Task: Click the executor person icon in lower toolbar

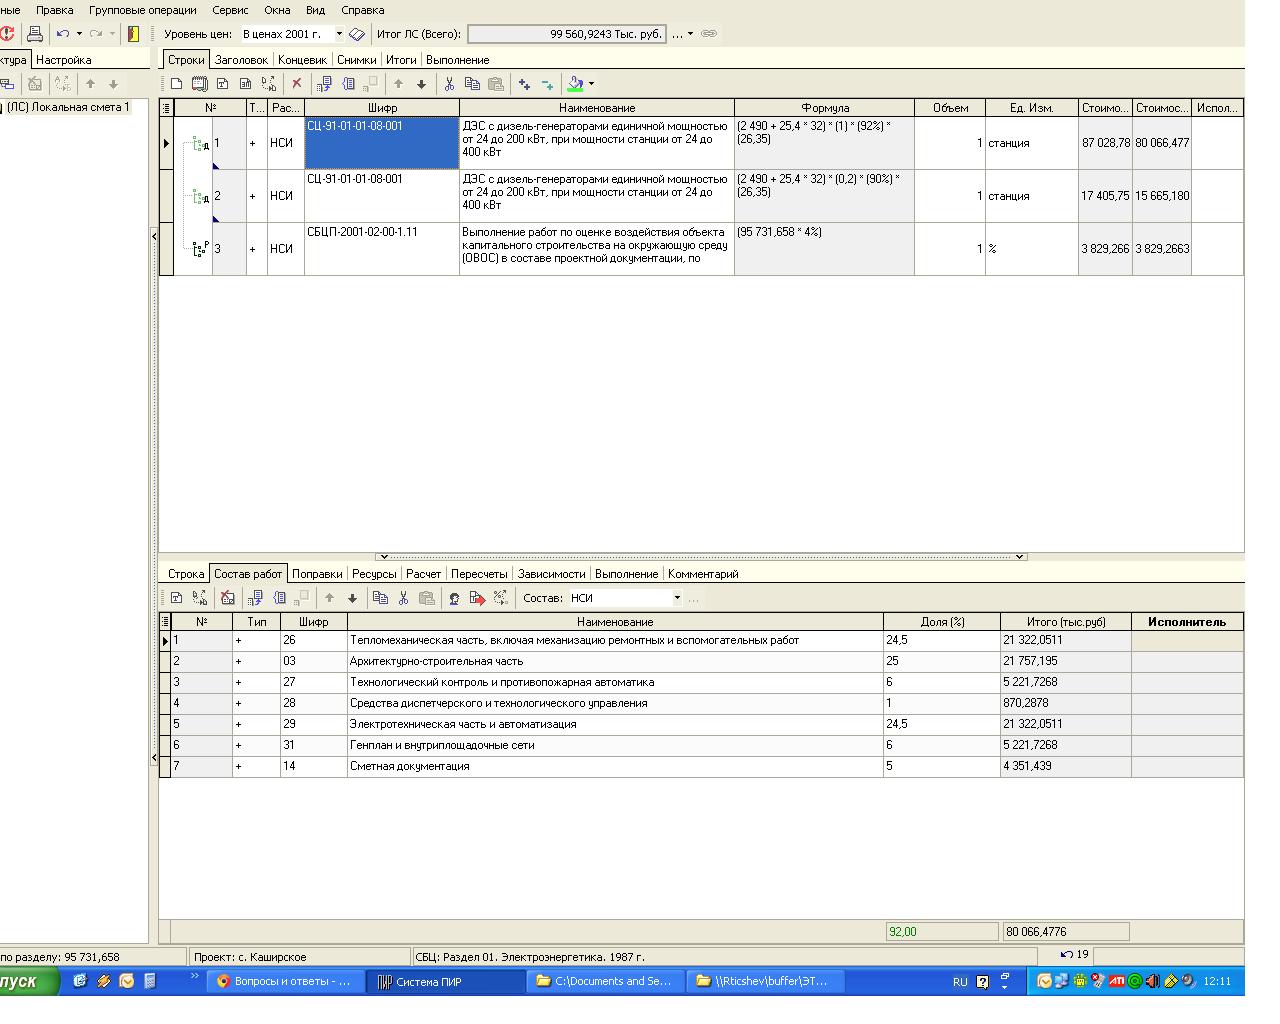Action: pos(454,598)
